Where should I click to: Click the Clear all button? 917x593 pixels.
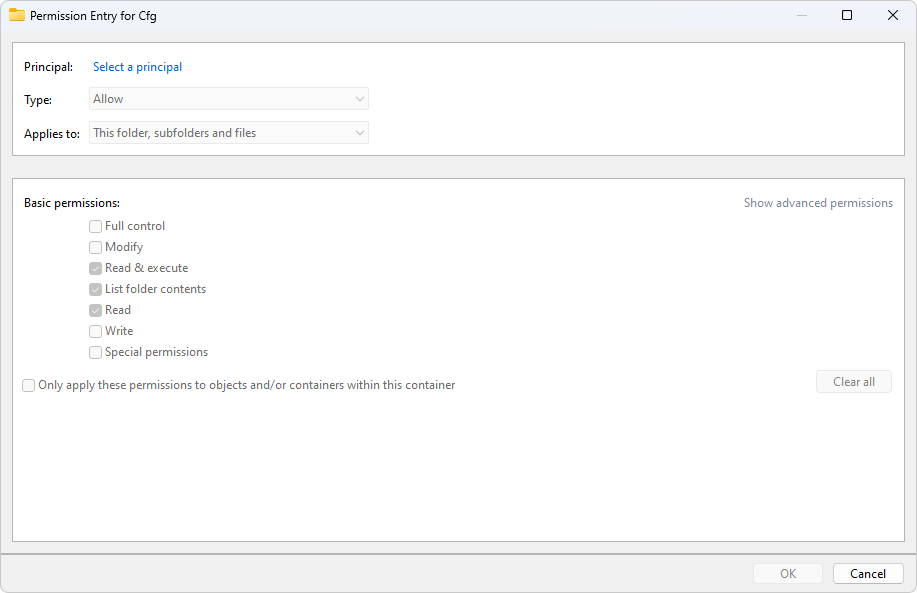(x=854, y=381)
